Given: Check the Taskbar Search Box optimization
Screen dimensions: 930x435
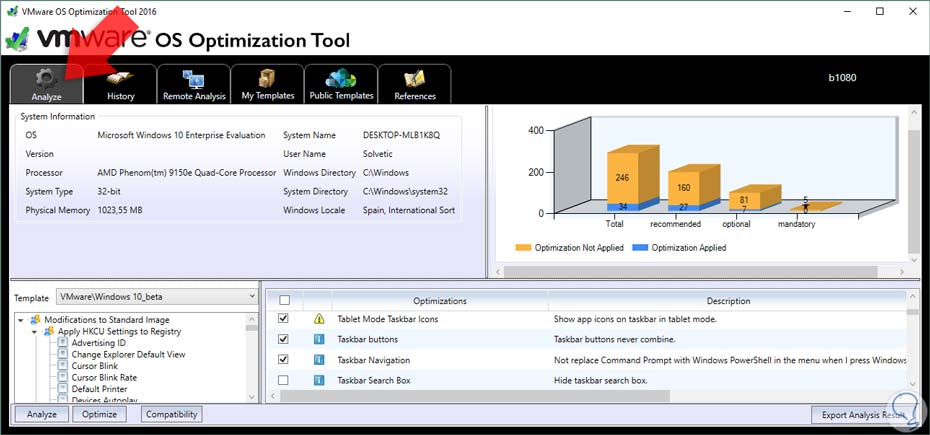Looking at the screenshot, I should (284, 380).
